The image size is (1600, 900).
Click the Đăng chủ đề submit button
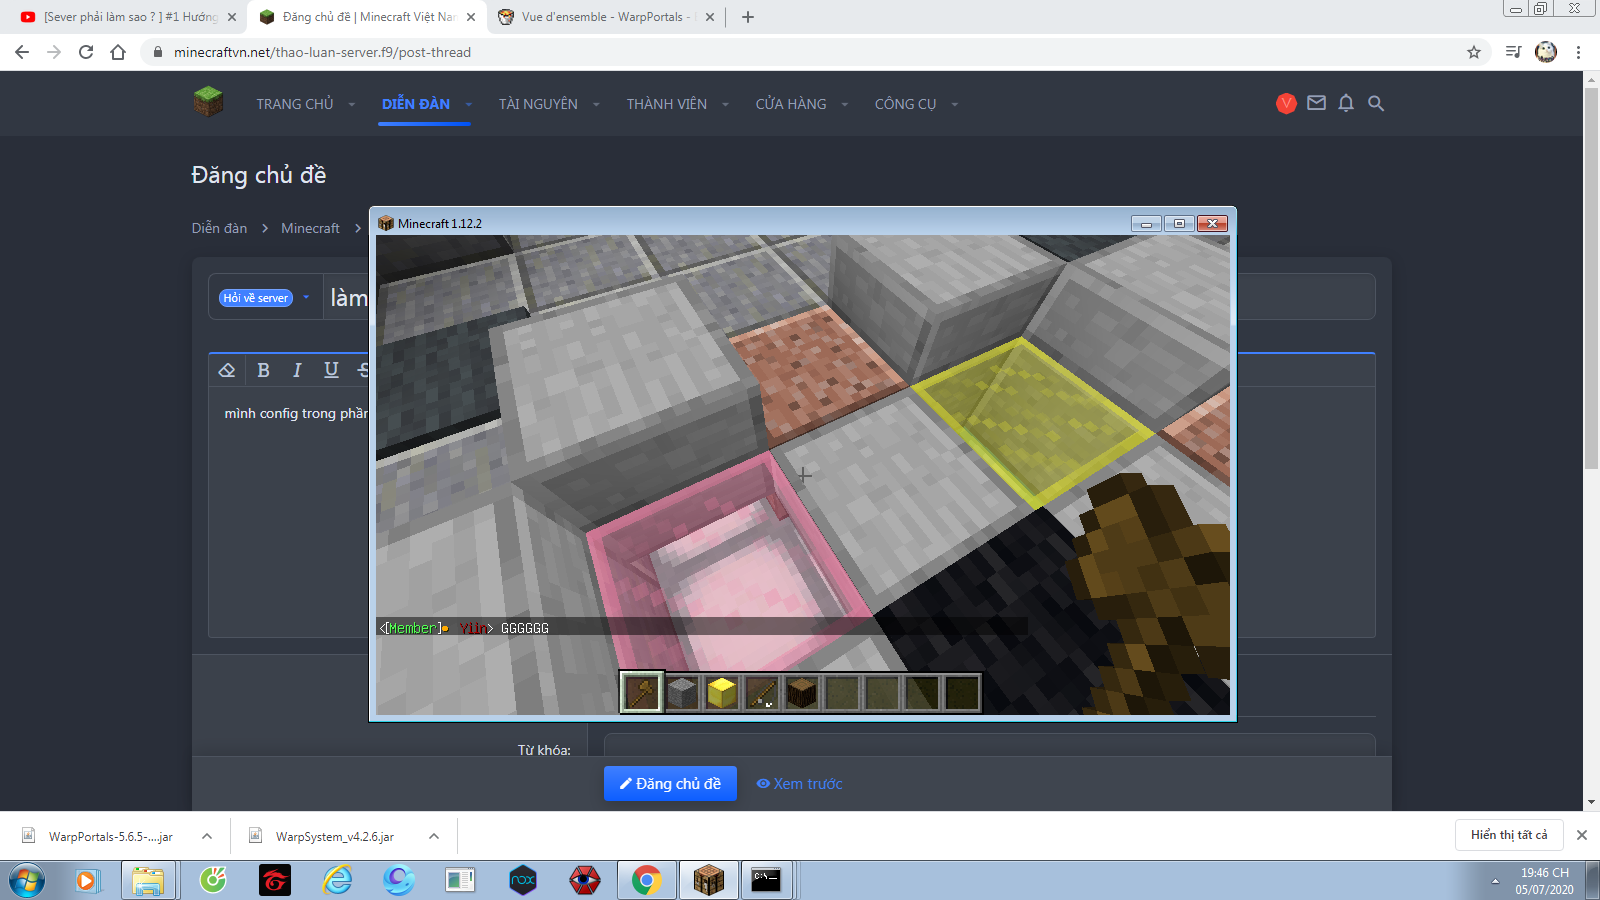point(670,784)
